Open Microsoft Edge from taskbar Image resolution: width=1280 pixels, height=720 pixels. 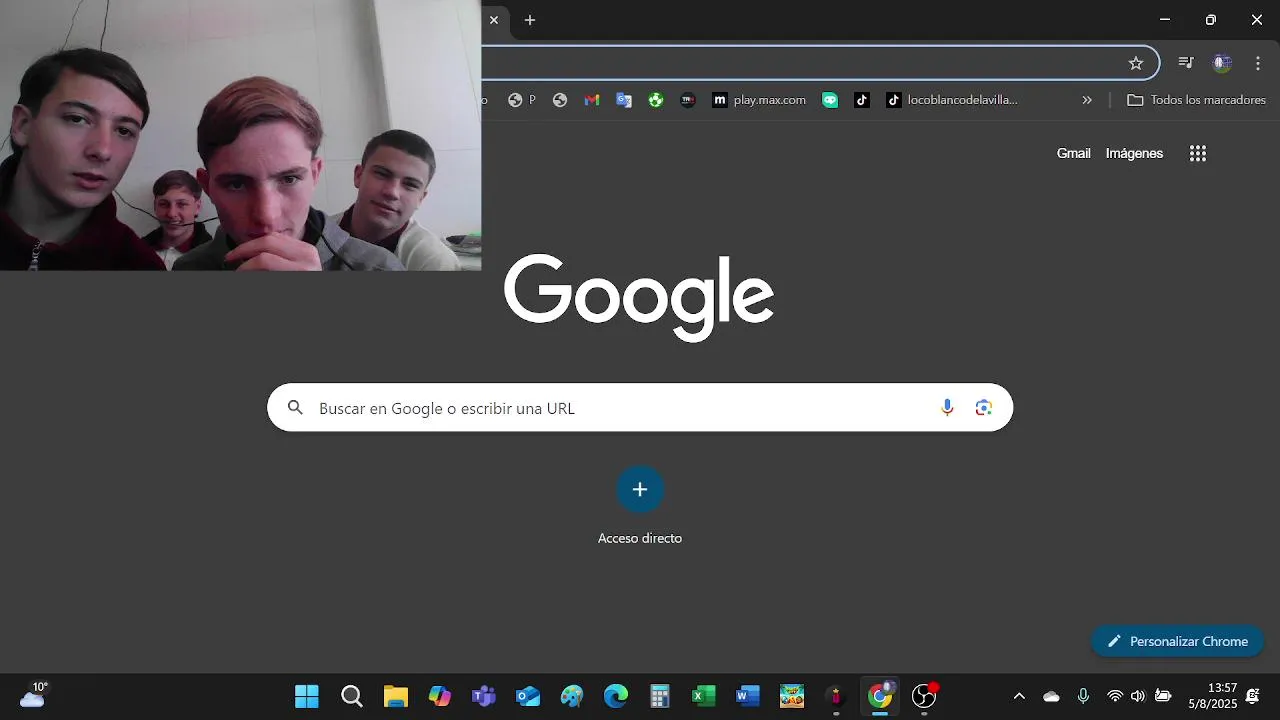(616, 696)
